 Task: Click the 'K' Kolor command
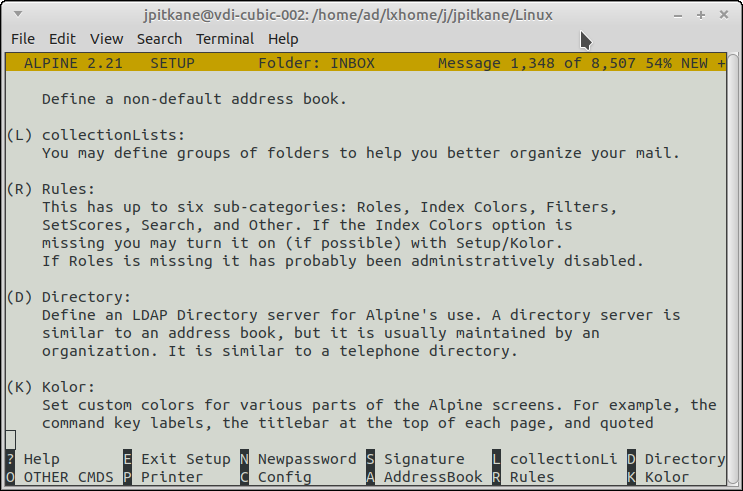658,477
